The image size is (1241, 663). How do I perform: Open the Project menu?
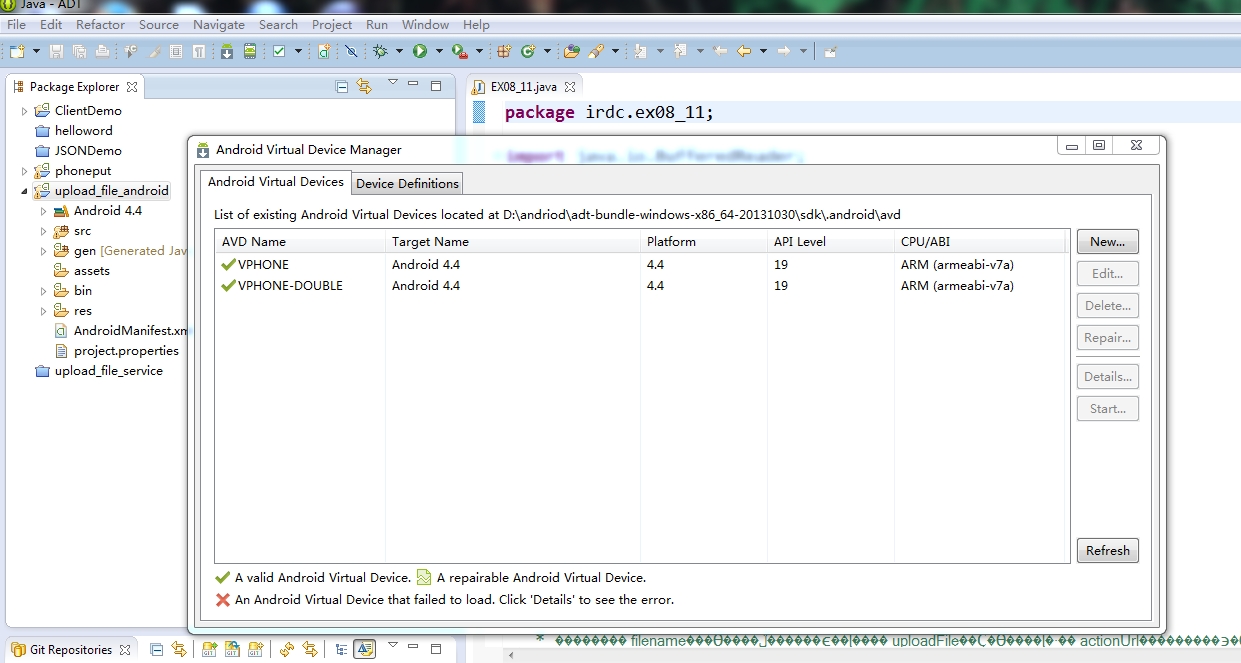(x=332, y=24)
